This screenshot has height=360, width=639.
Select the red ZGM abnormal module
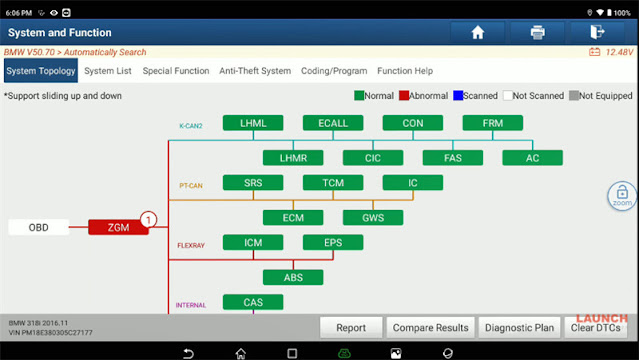(118, 227)
